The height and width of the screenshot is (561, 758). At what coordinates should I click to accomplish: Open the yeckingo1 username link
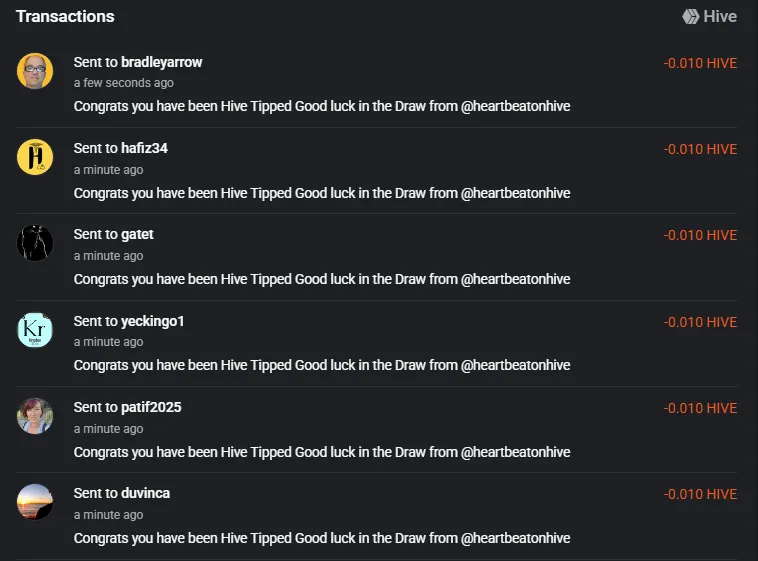click(153, 321)
